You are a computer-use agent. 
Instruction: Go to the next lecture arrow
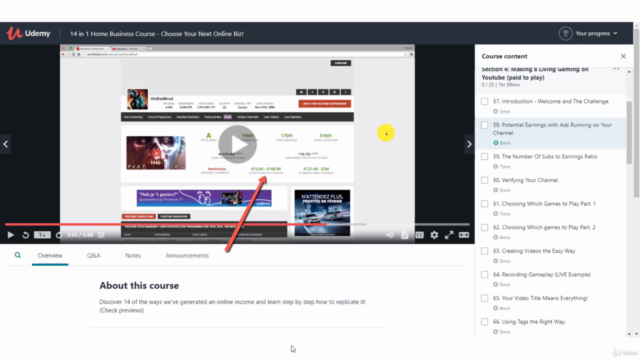pos(469,144)
